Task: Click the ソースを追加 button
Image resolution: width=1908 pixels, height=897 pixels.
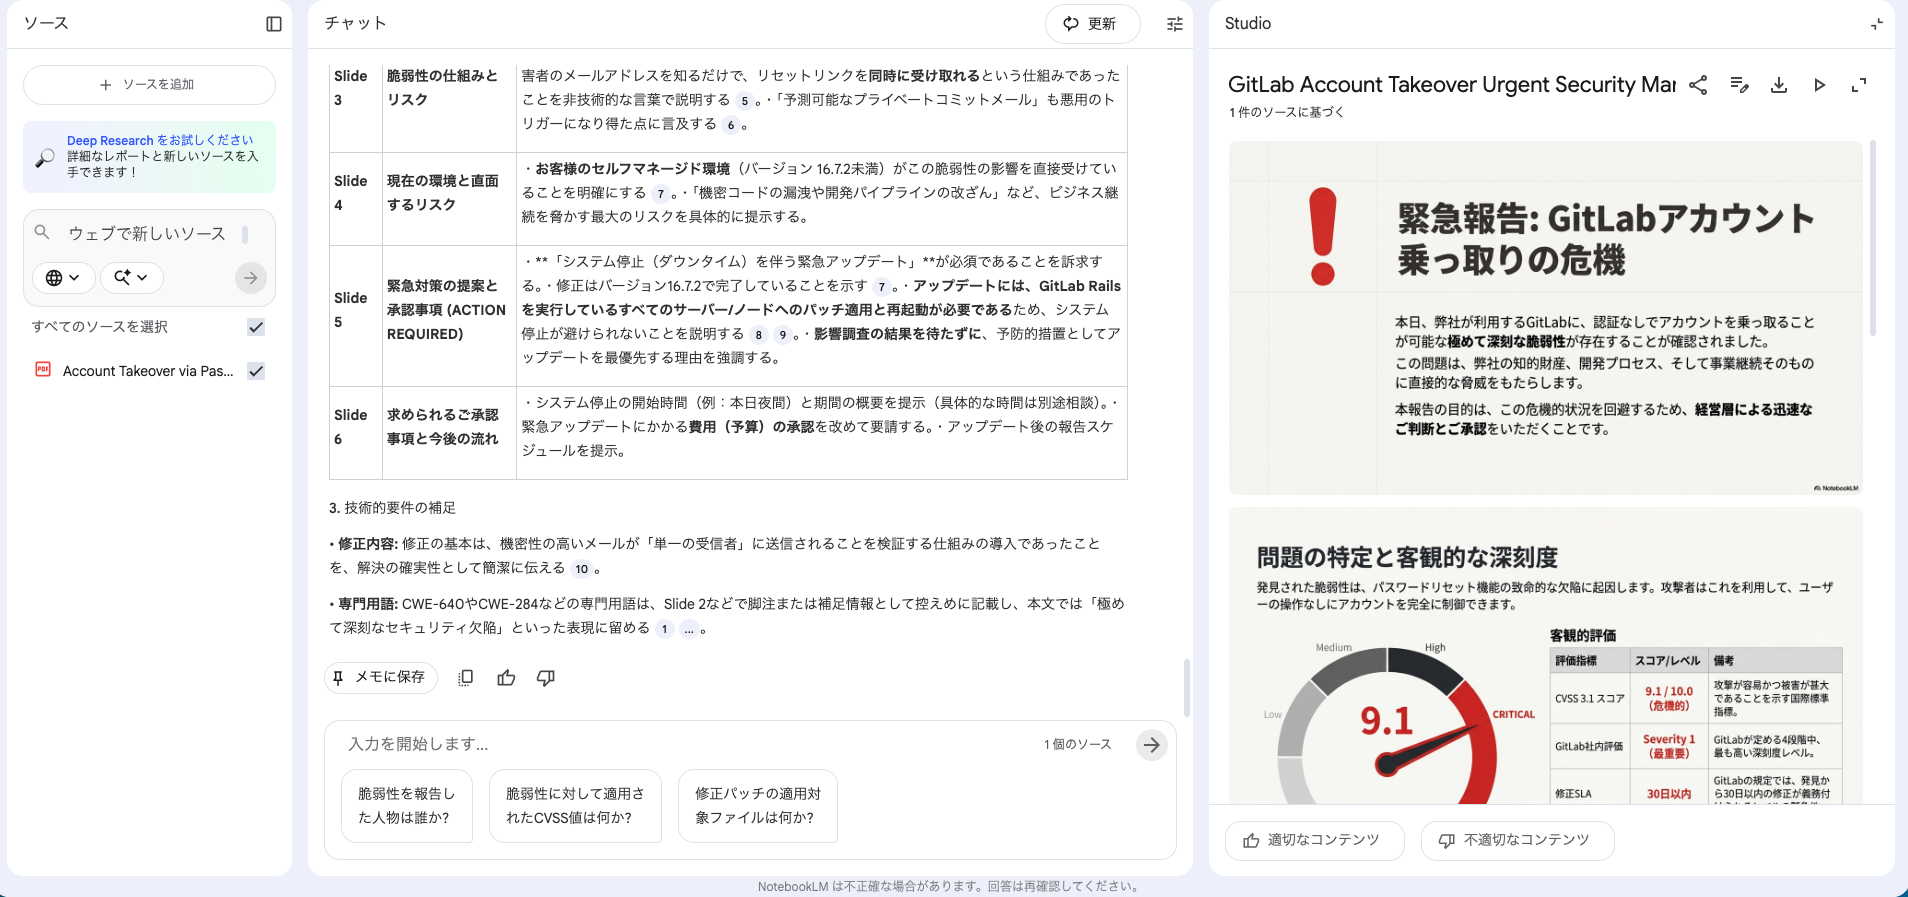Action: (149, 85)
